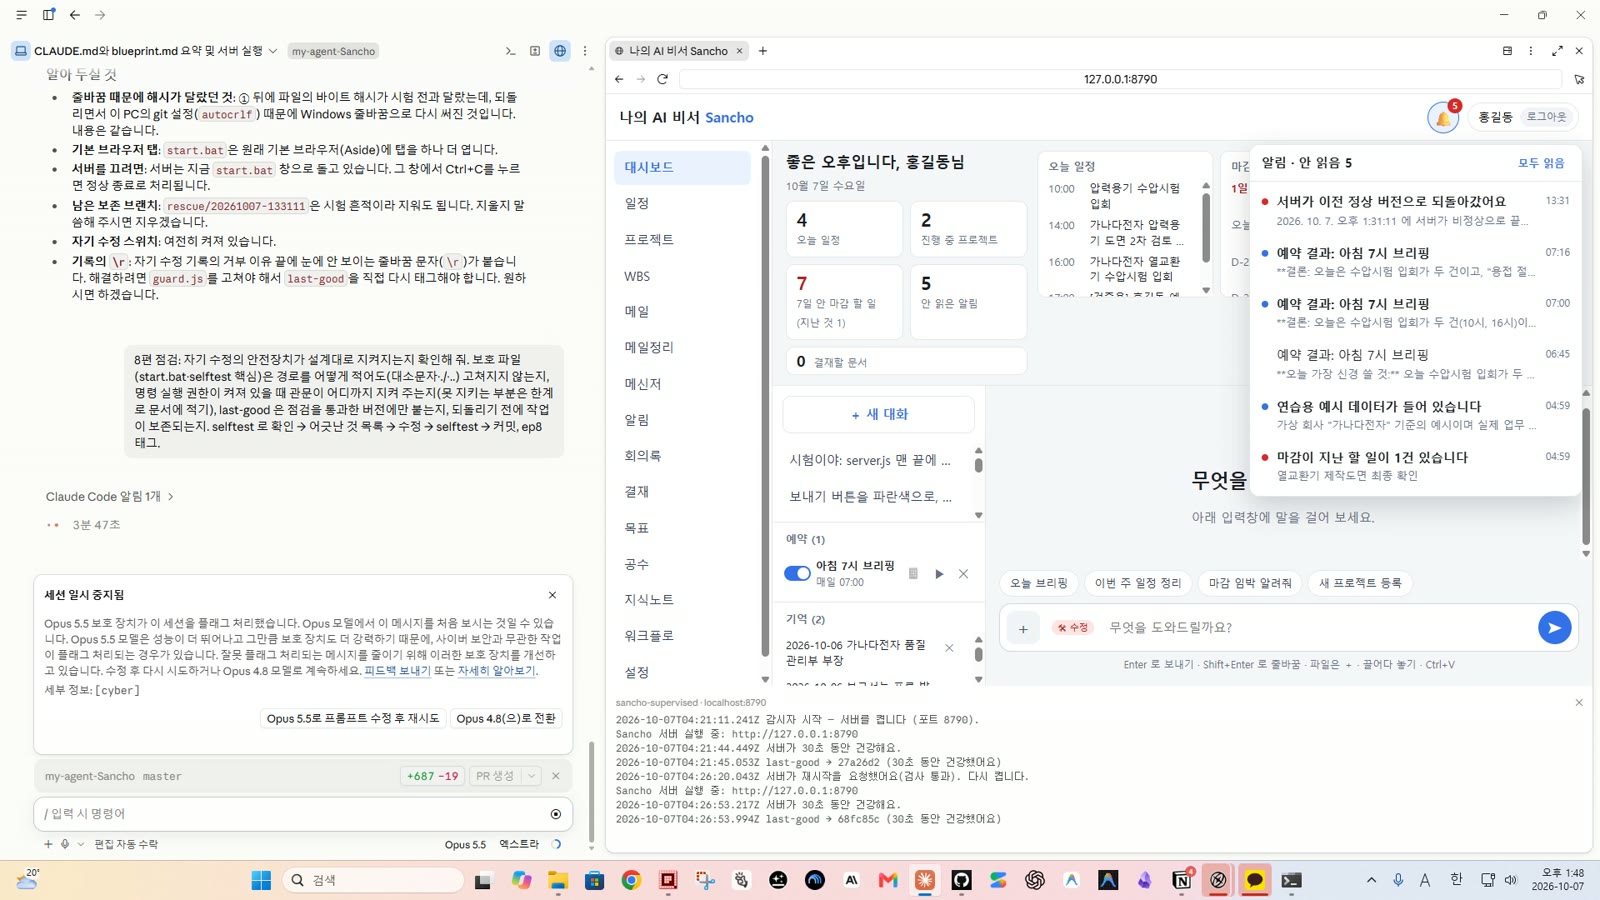
Task: Run 아침 7시 브리핑 now with play icon
Action: point(939,574)
